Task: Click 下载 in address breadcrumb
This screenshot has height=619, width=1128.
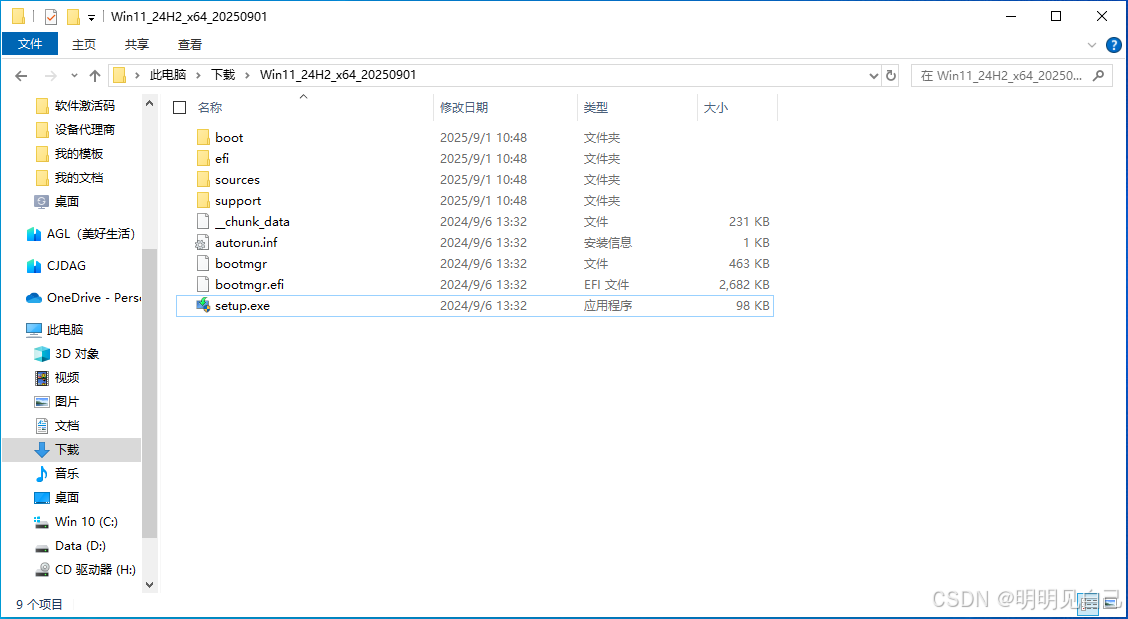Action: (x=223, y=75)
